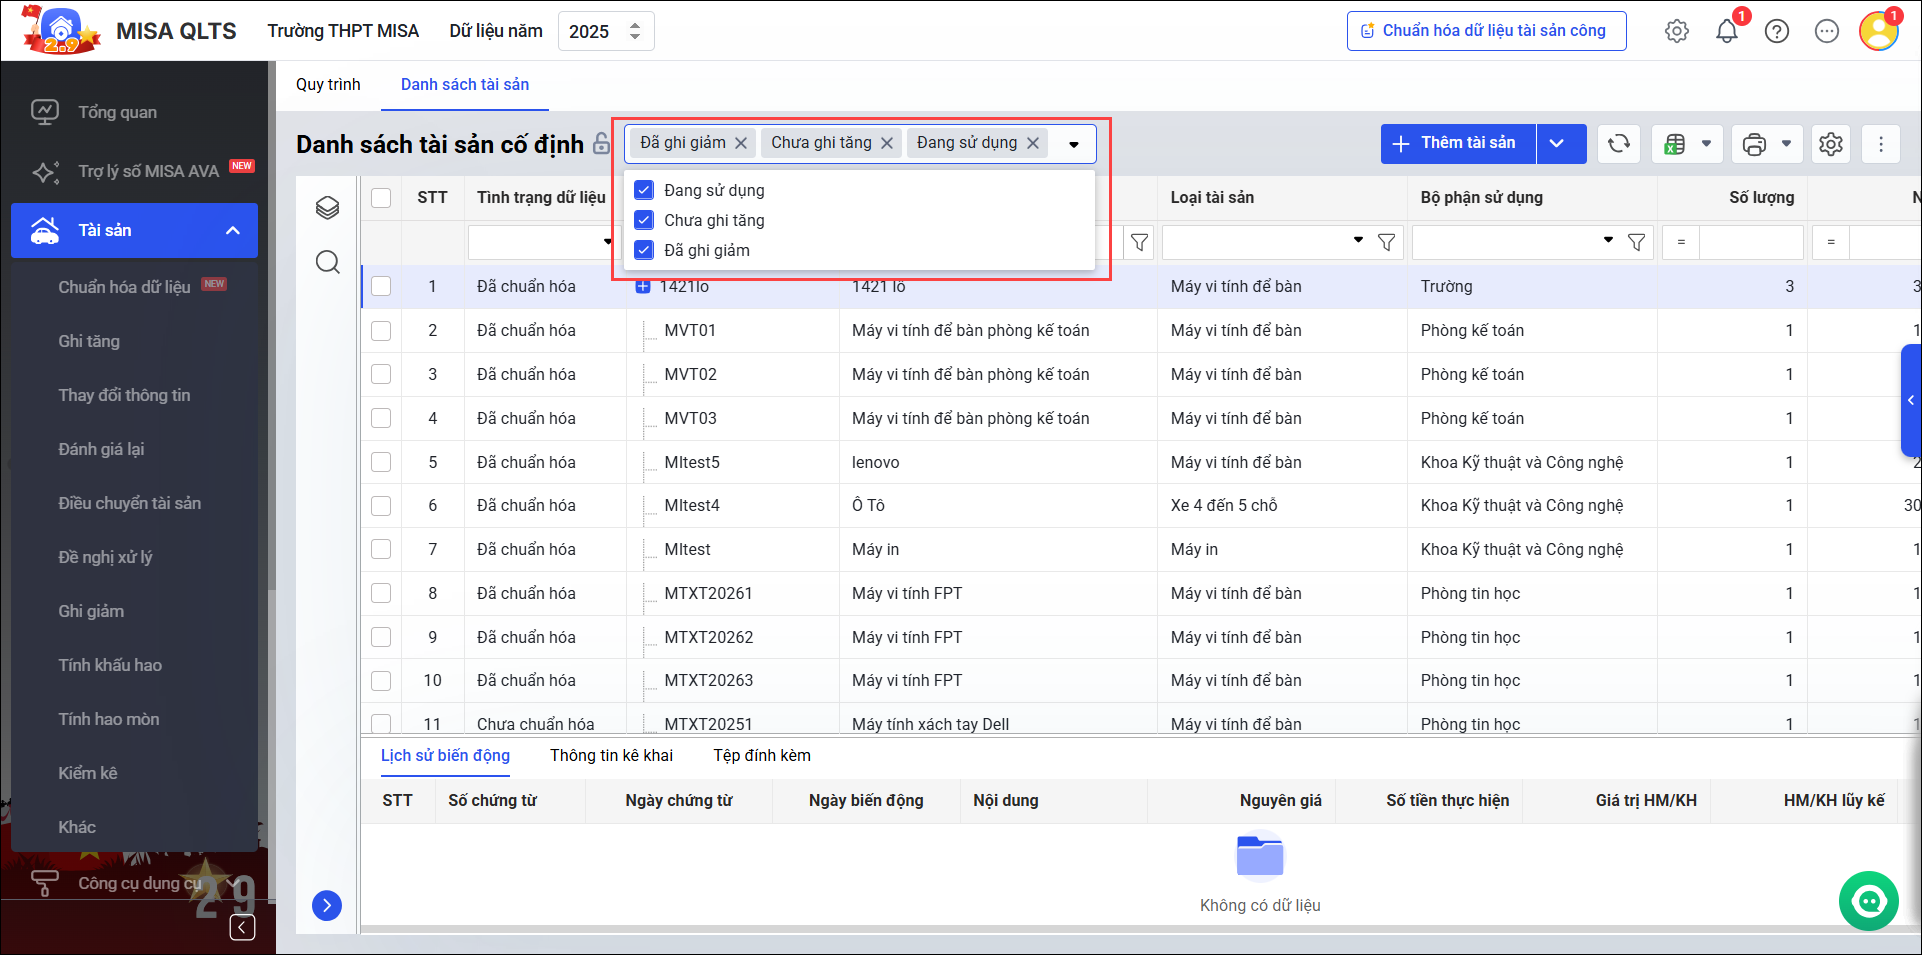This screenshot has width=1922, height=955.
Task: Switch to the Quy trình tab
Action: coord(328,85)
